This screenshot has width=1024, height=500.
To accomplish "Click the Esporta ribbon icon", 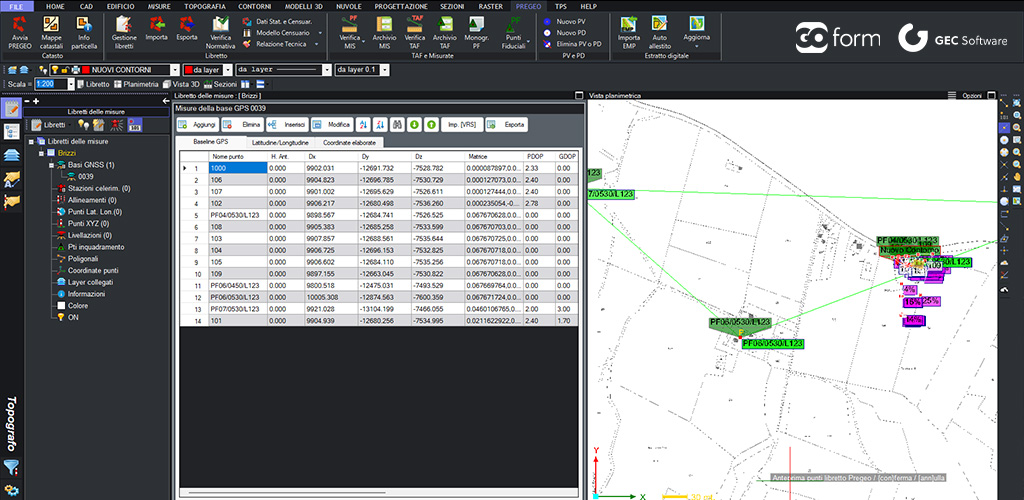I will tap(187, 29).
